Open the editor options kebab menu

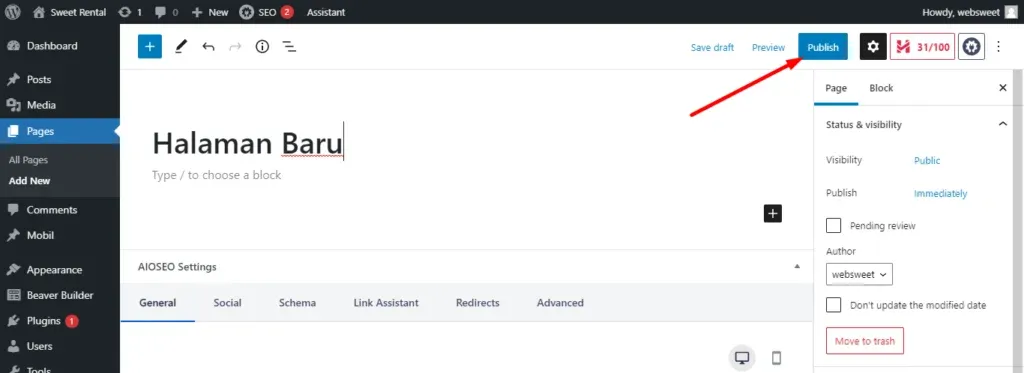pyautogui.click(x=998, y=47)
